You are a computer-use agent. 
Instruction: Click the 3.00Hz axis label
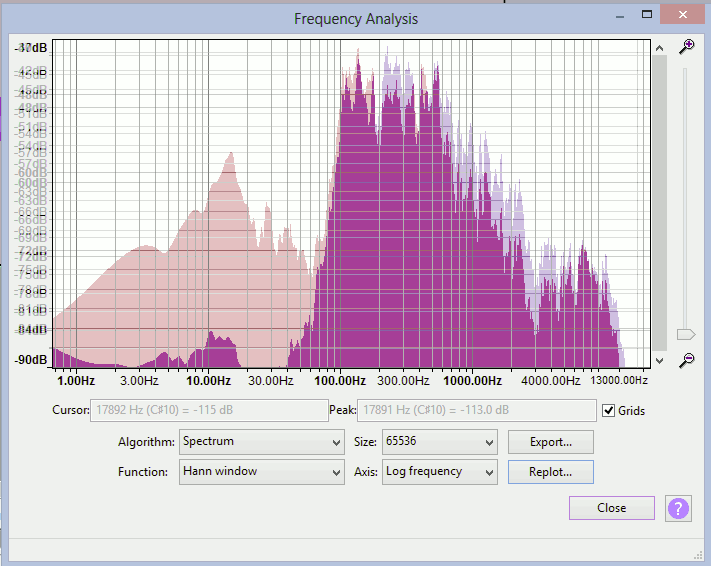coord(139,381)
